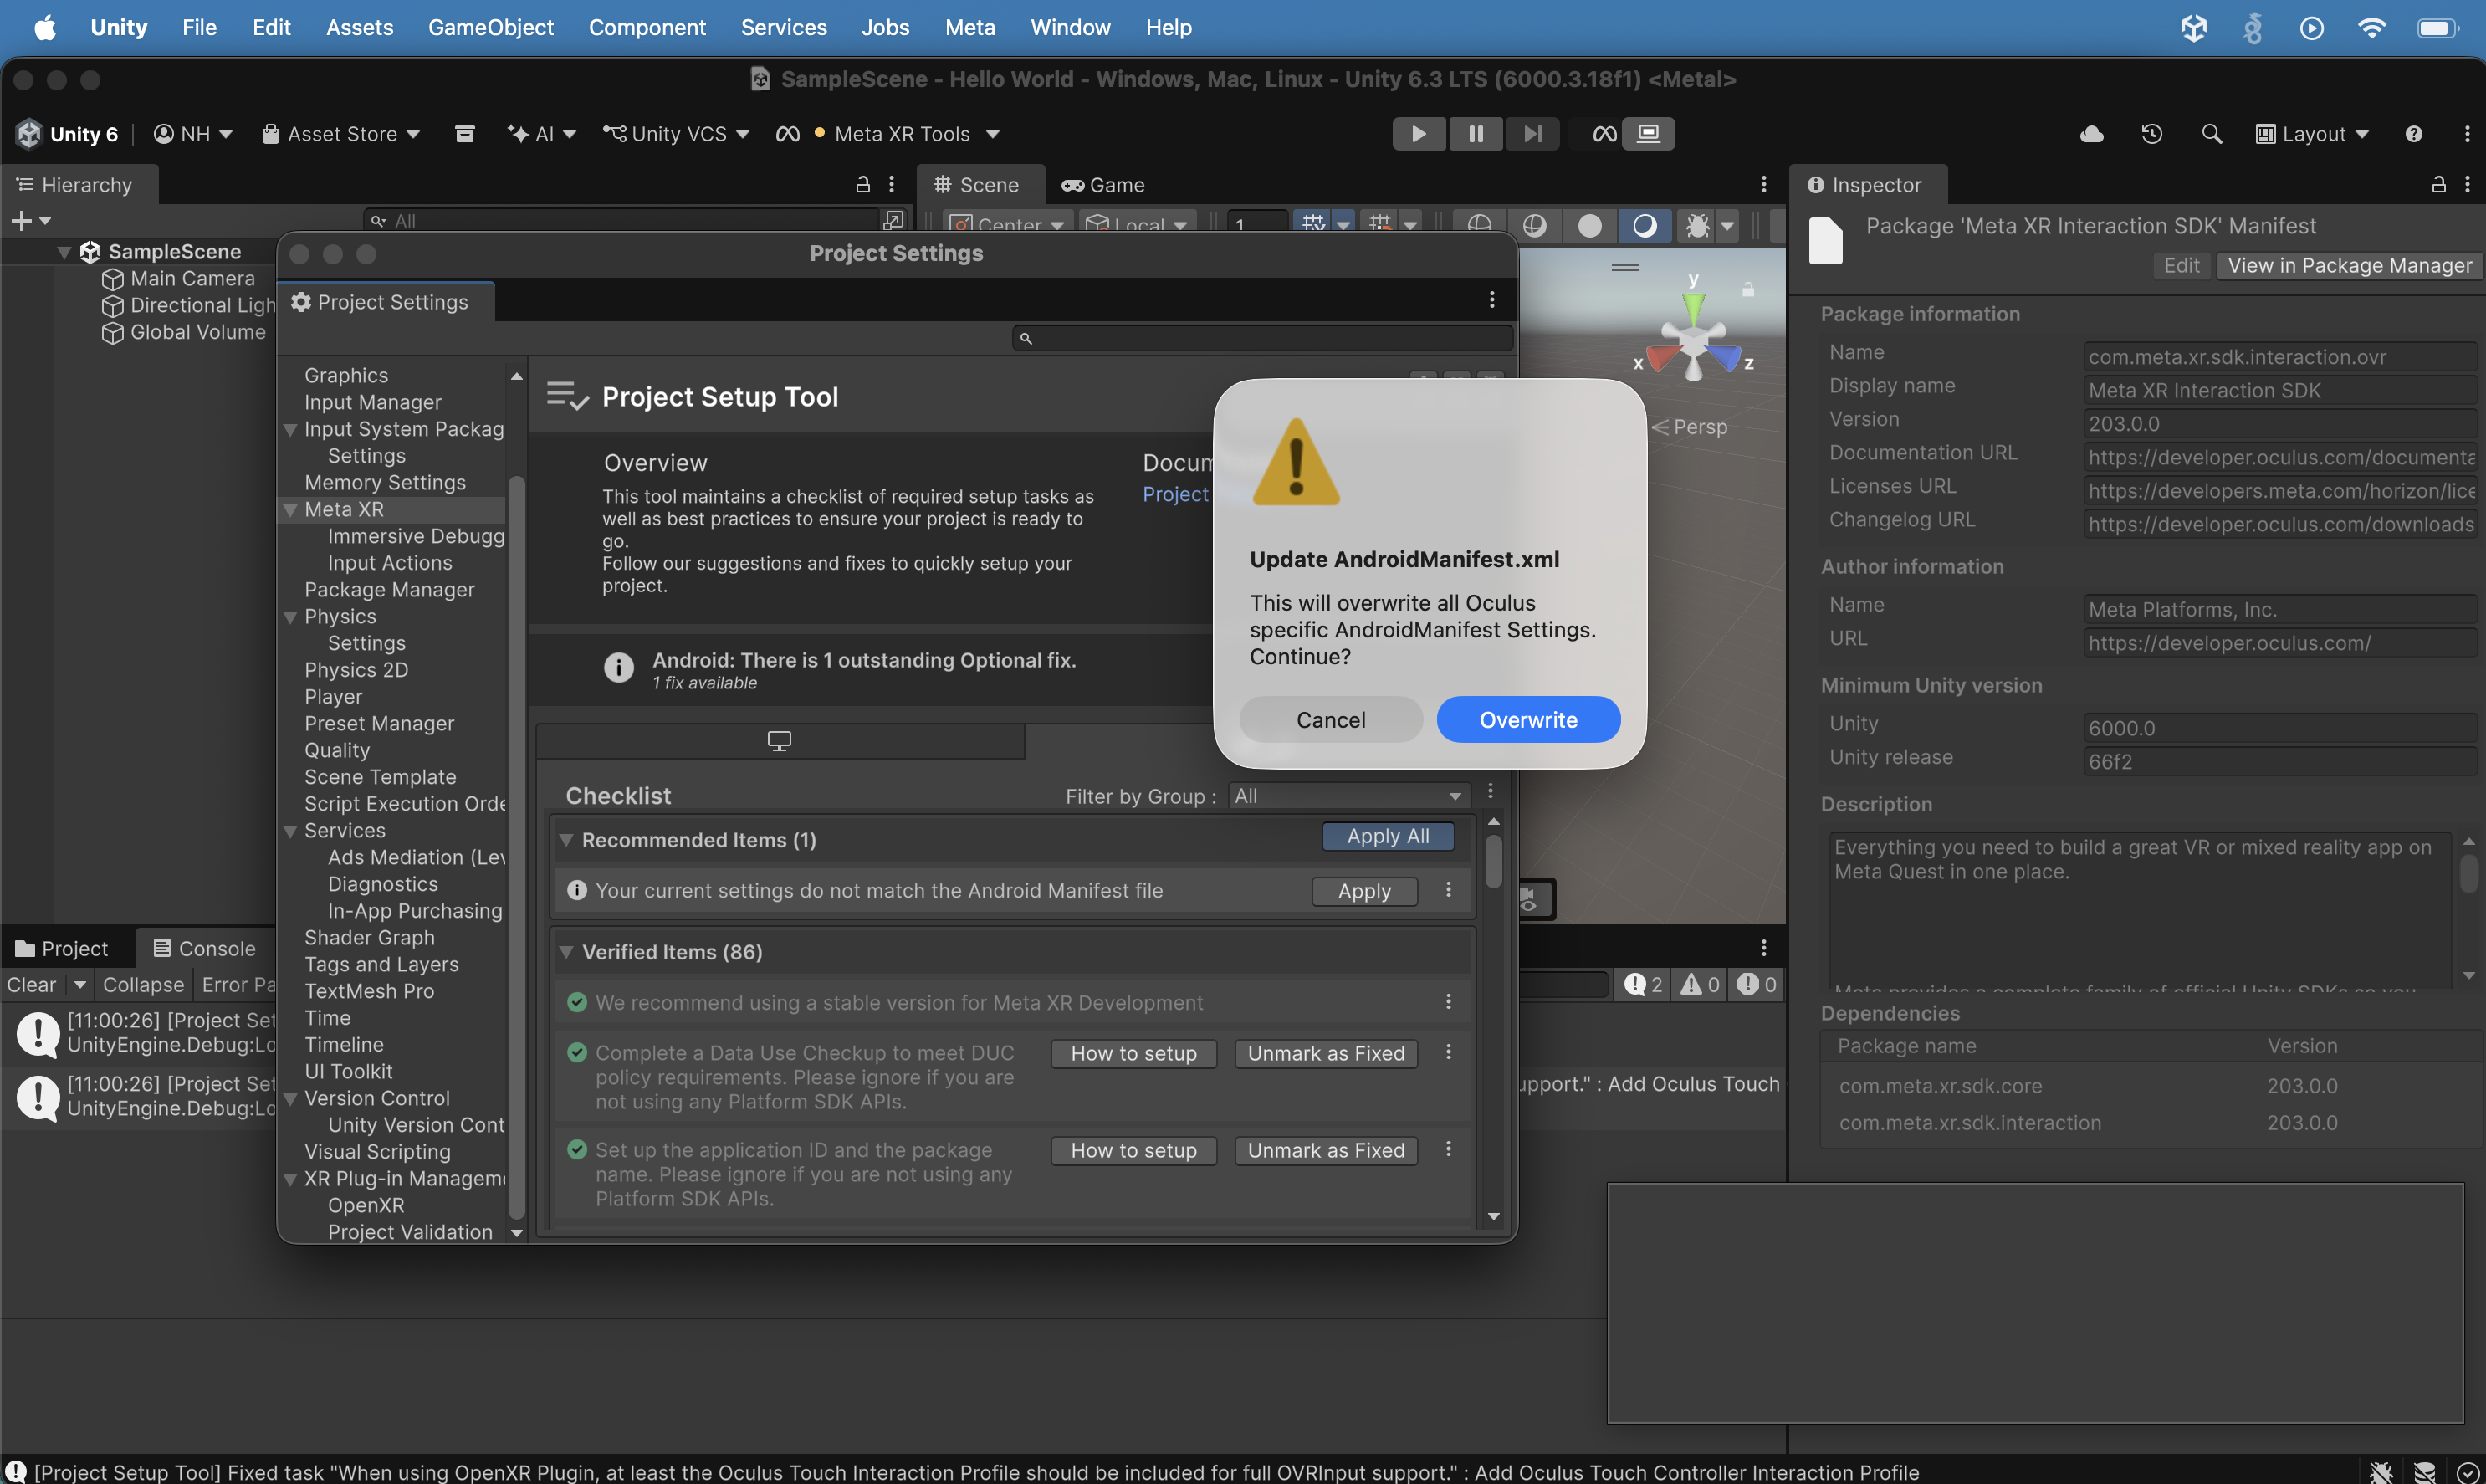The width and height of the screenshot is (2486, 1484).
Task: Select Player in settings list
Action: point(333,697)
